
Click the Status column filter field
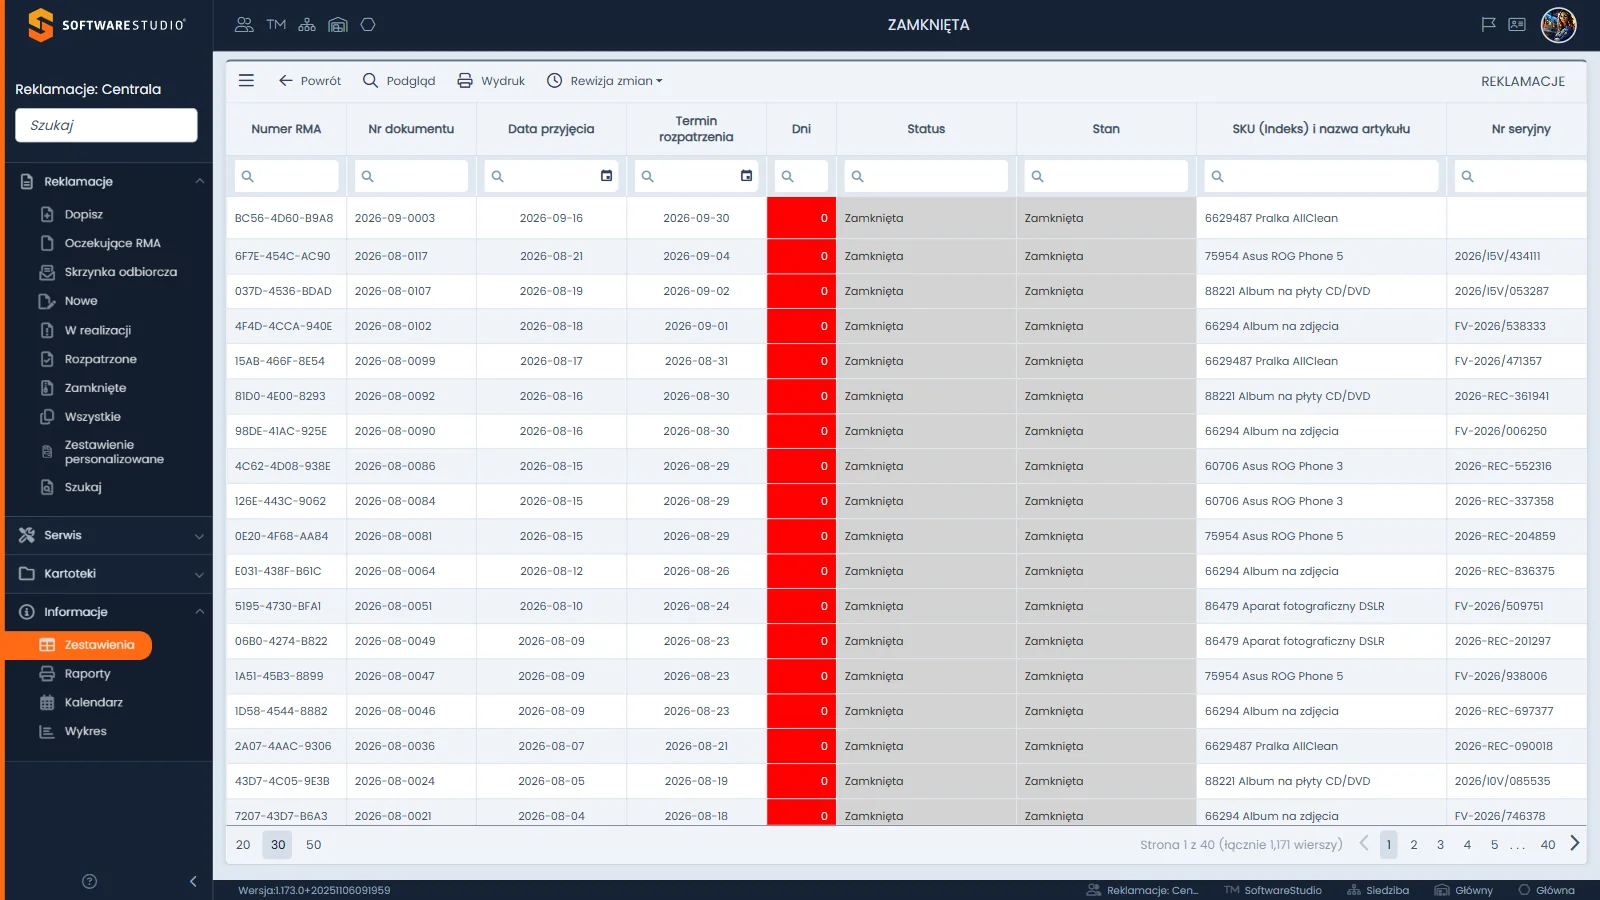click(926, 176)
